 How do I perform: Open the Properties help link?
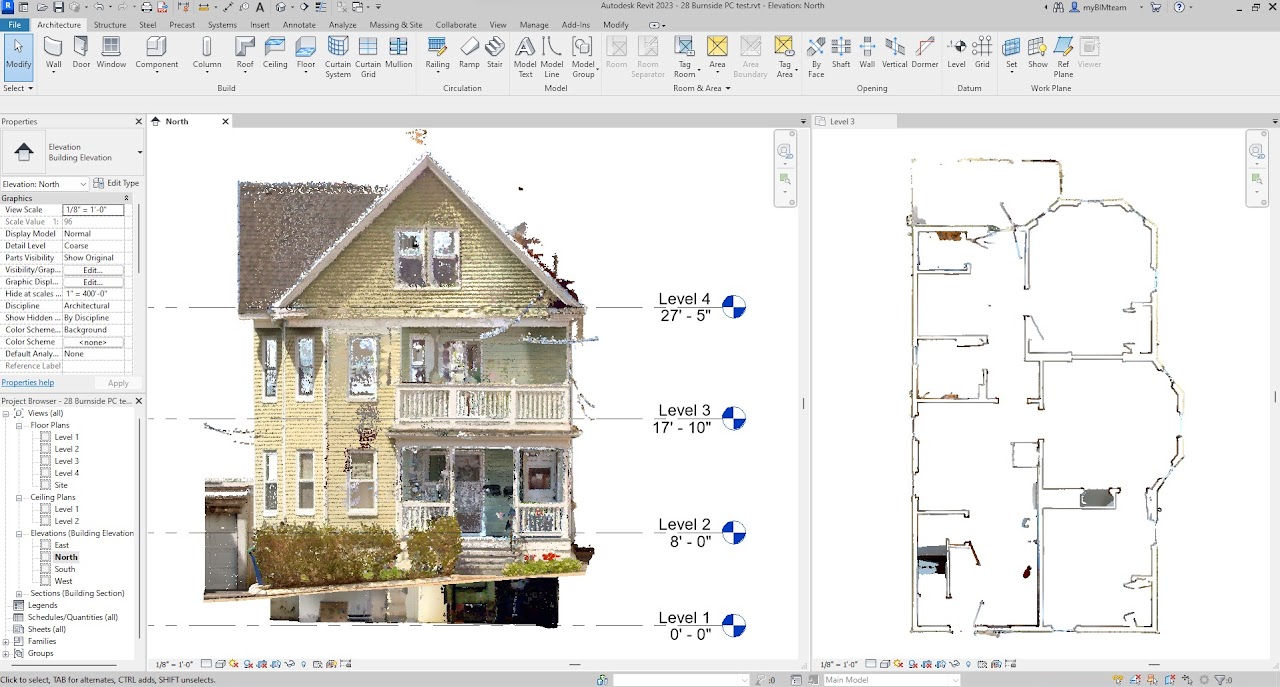tap(28, 382)
